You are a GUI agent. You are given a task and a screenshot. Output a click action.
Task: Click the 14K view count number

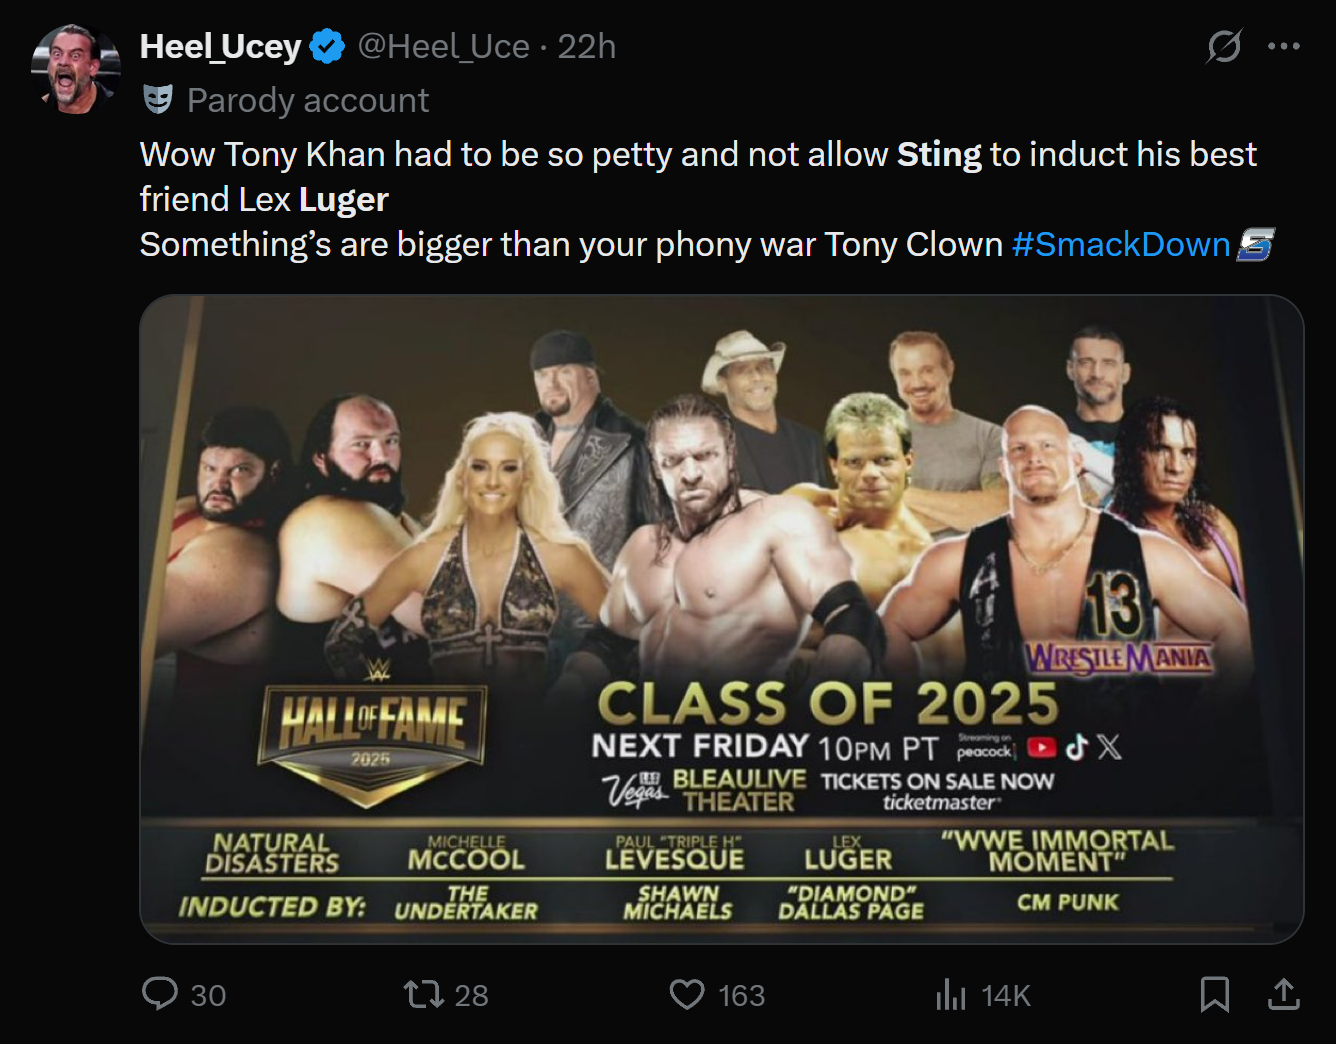tap(1005, 995)
